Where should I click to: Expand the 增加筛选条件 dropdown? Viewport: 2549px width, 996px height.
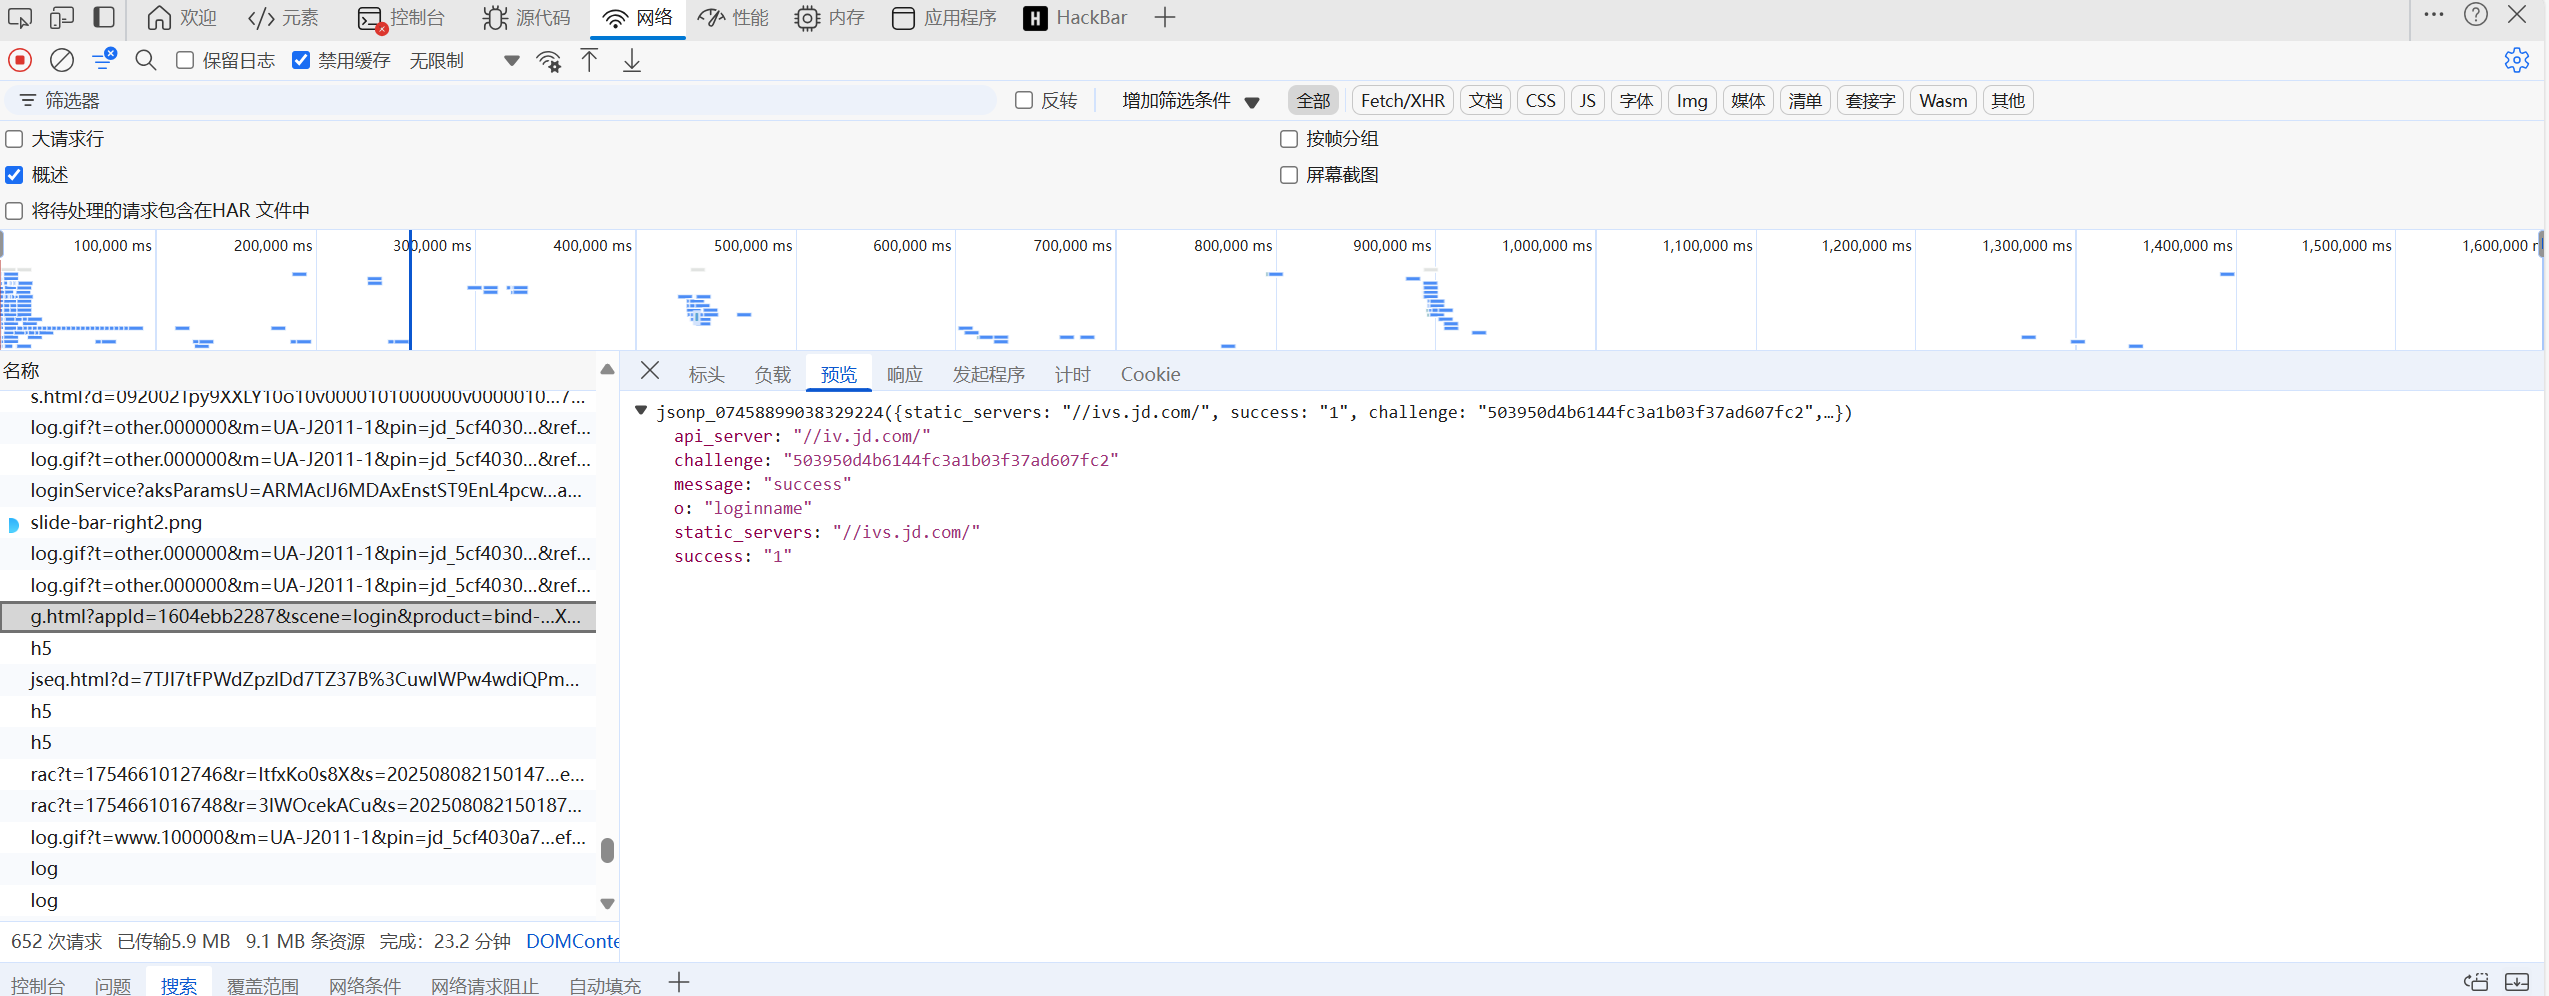(1190, 101)
